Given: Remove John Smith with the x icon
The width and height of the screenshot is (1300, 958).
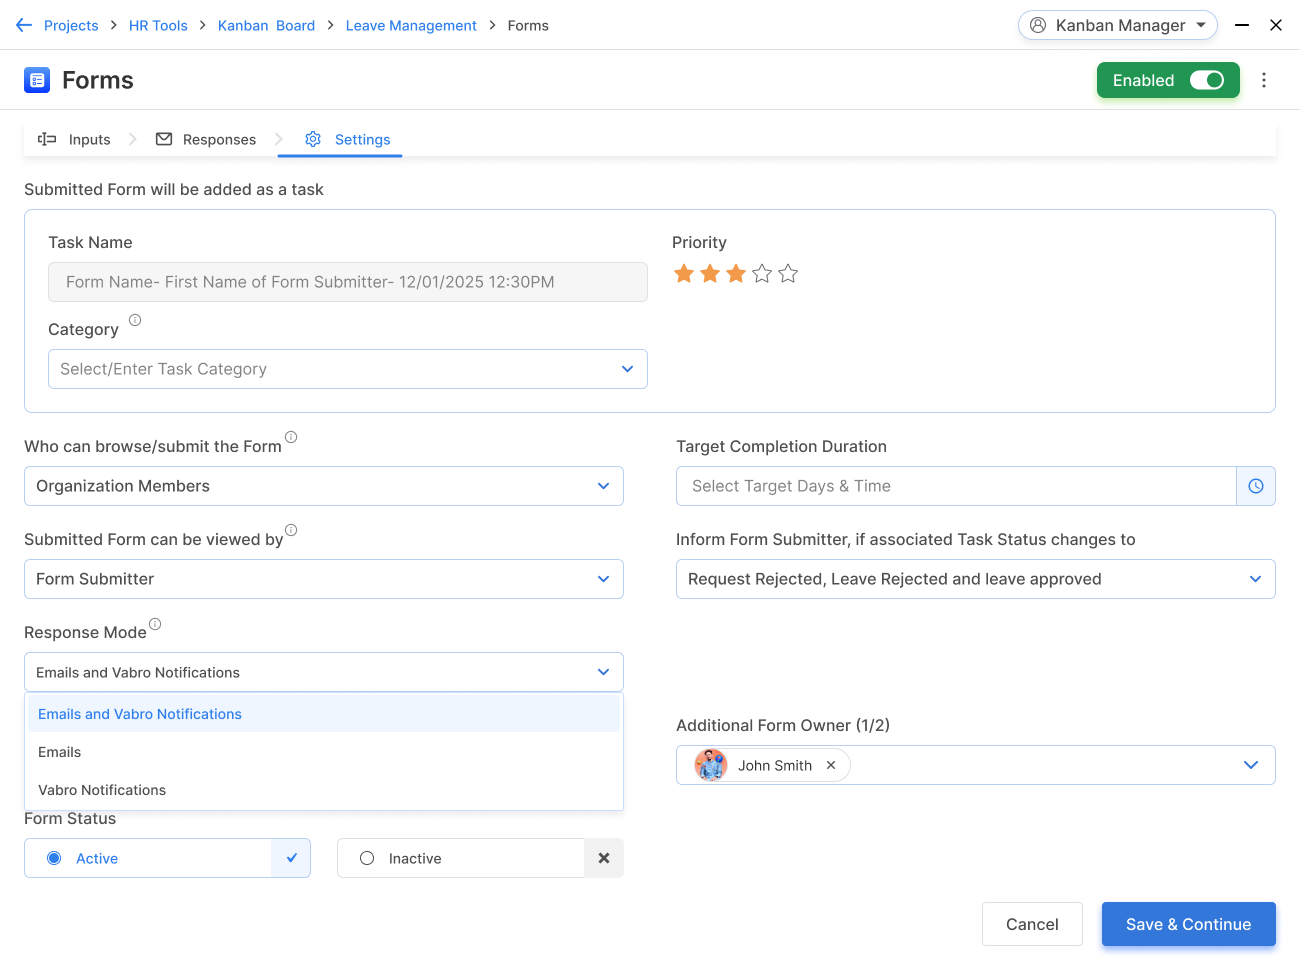Looking at the screenshot, I should 831,765.
